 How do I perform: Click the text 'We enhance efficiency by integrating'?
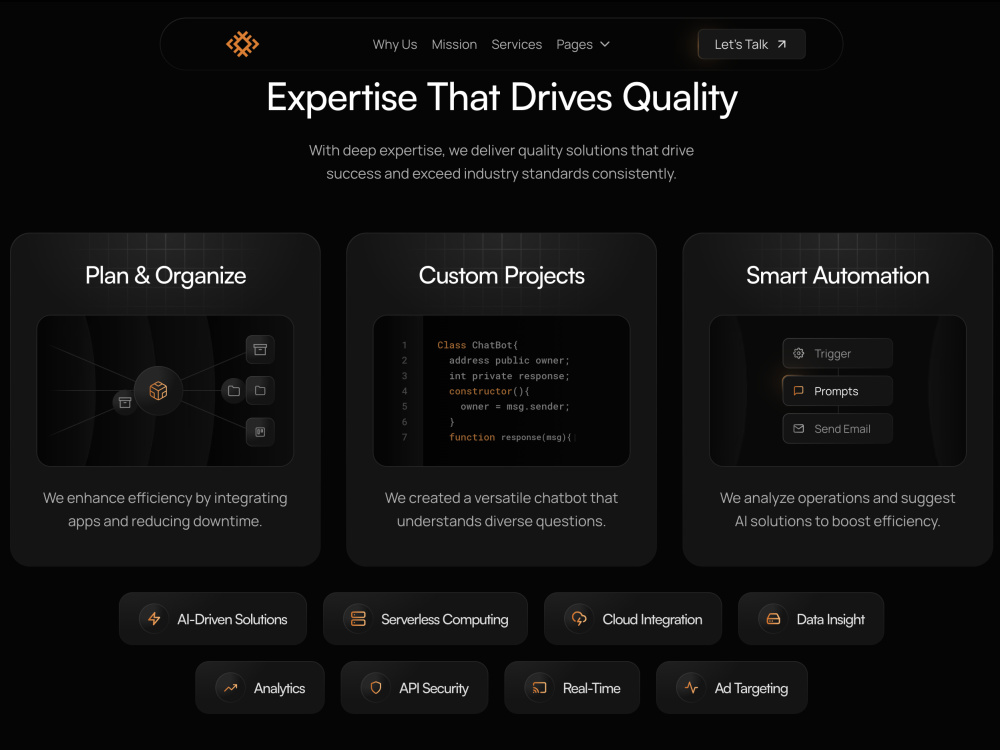(165, 497)
